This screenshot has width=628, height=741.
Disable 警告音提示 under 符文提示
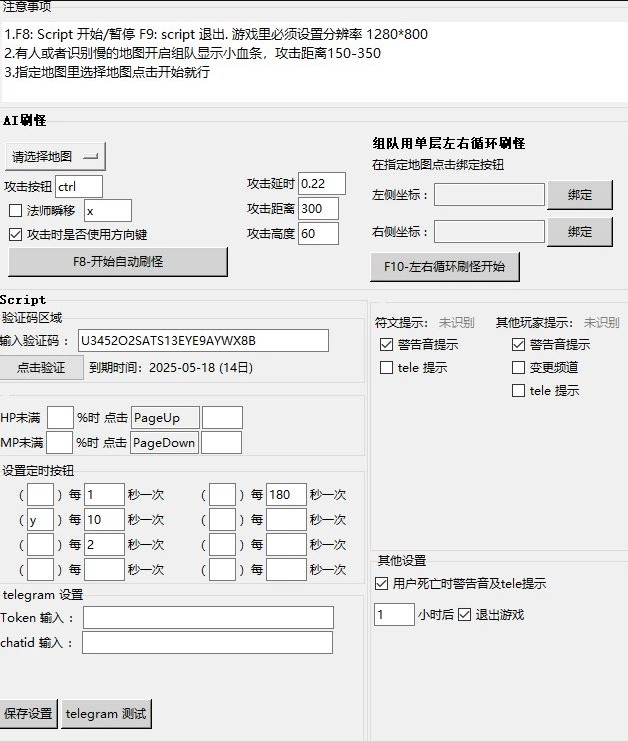(387, 345)
